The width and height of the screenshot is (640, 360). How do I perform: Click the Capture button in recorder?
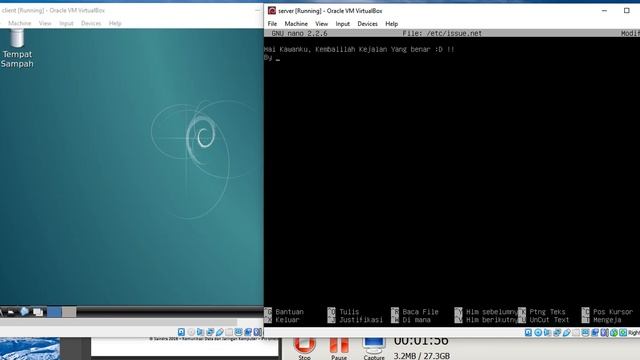tap(374, 348)
